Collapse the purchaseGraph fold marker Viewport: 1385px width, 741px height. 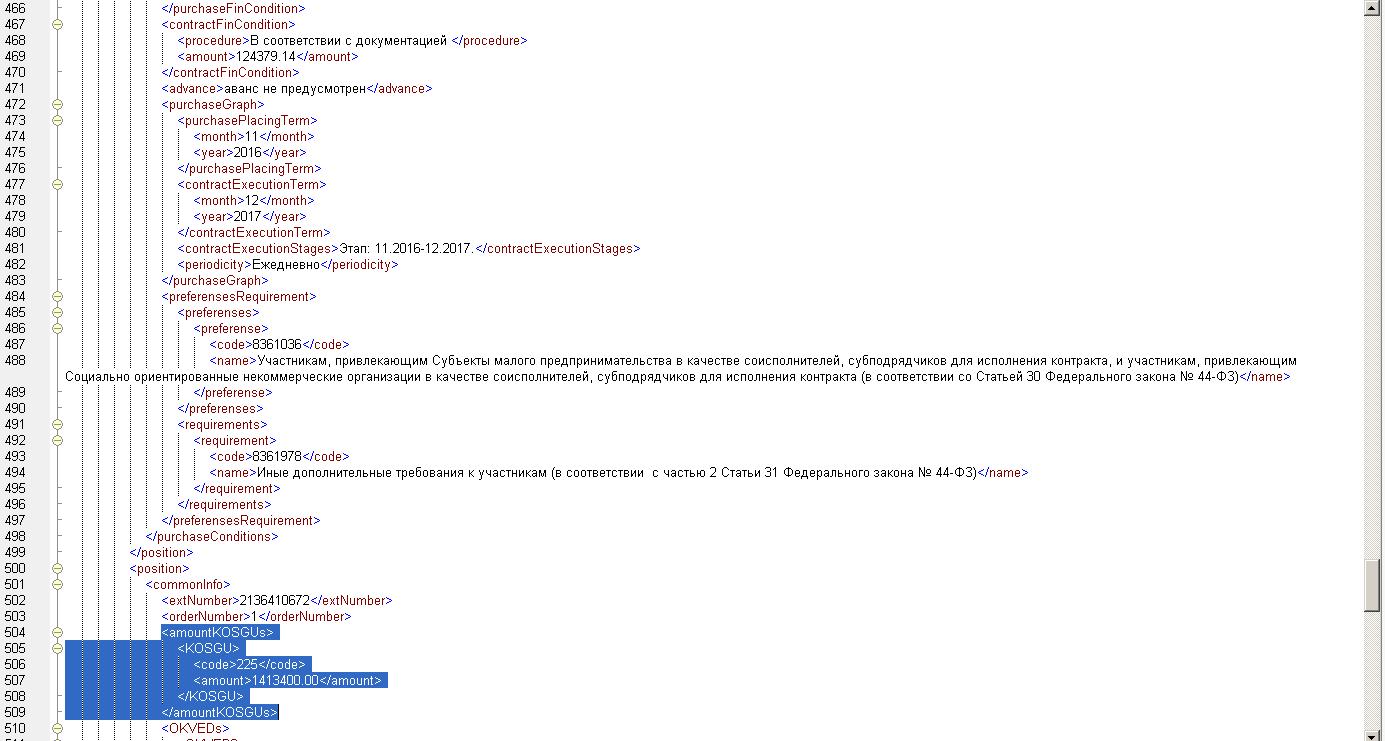57,104
